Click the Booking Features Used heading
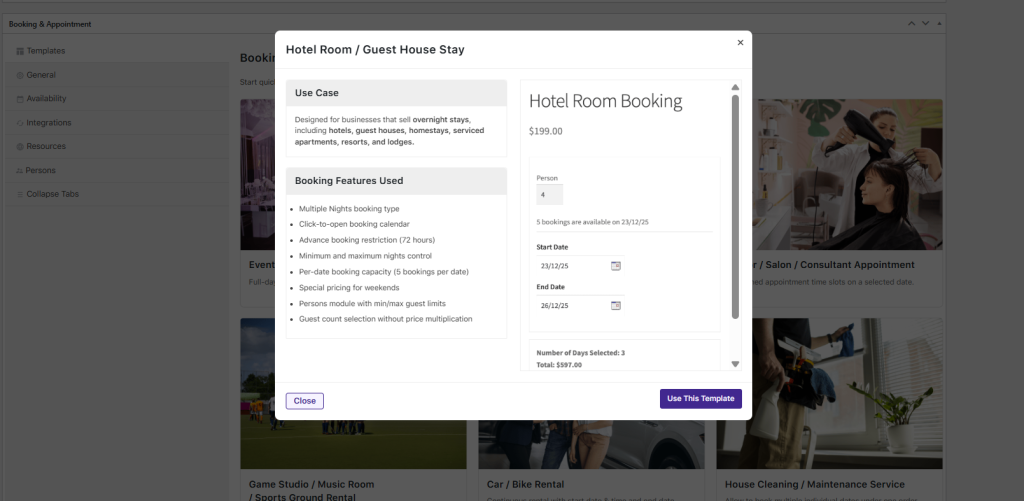1024x501 pixels. pos(349,181)
